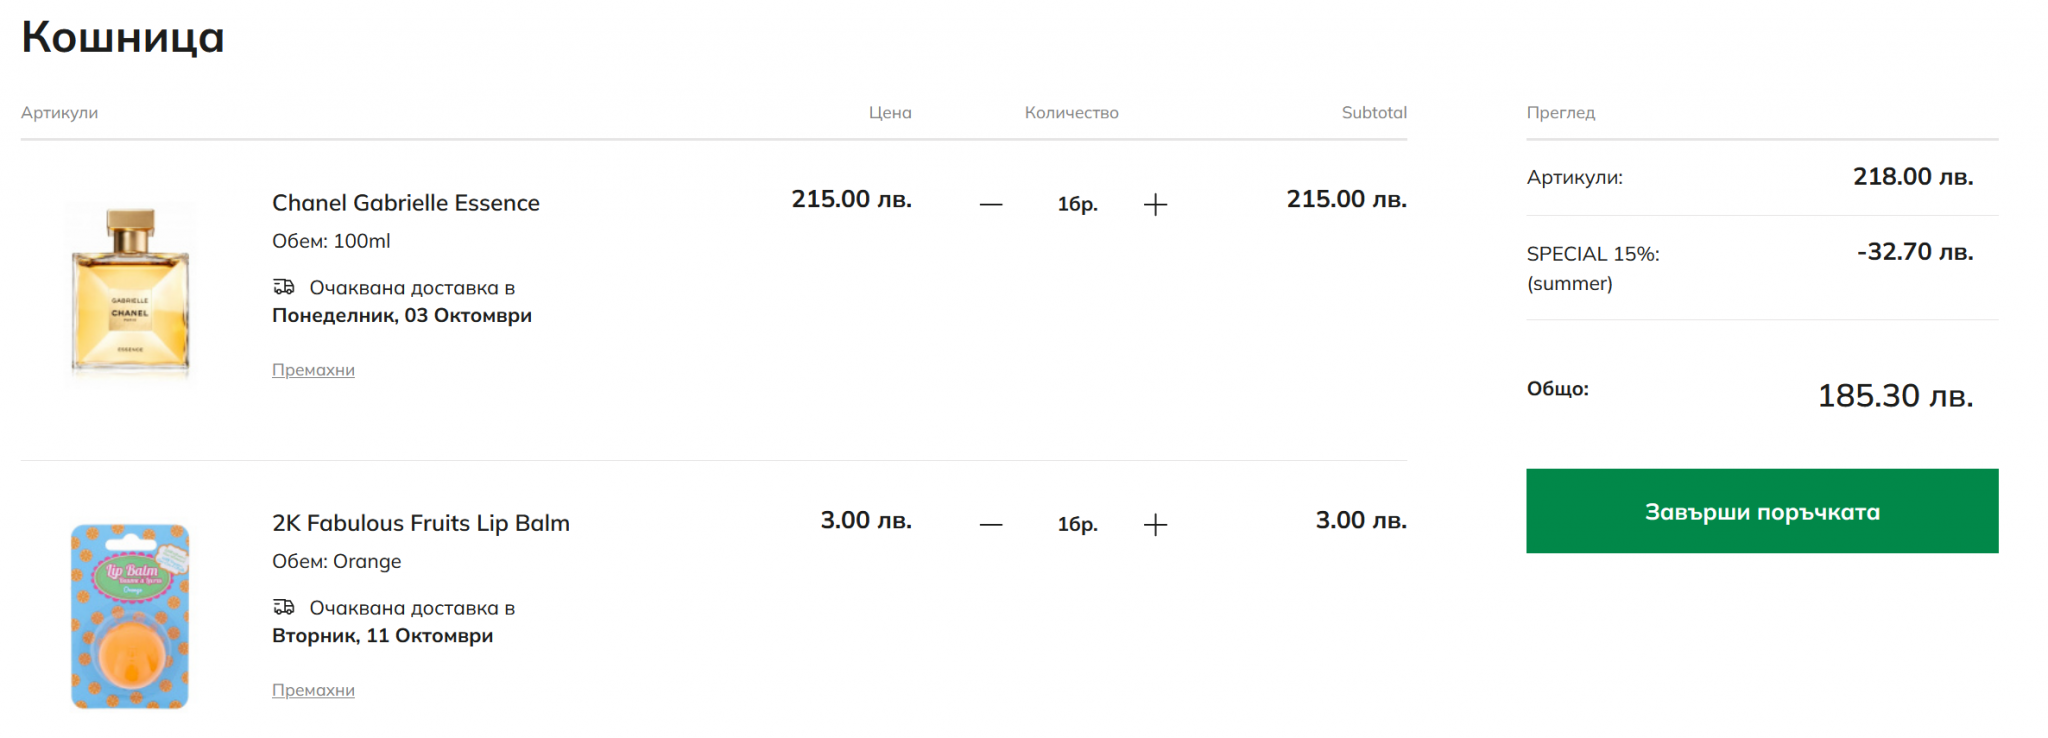
Task: Increase quantity of 2K Fabulous Fruits Lip Balm
Action: coord(1155,524)
